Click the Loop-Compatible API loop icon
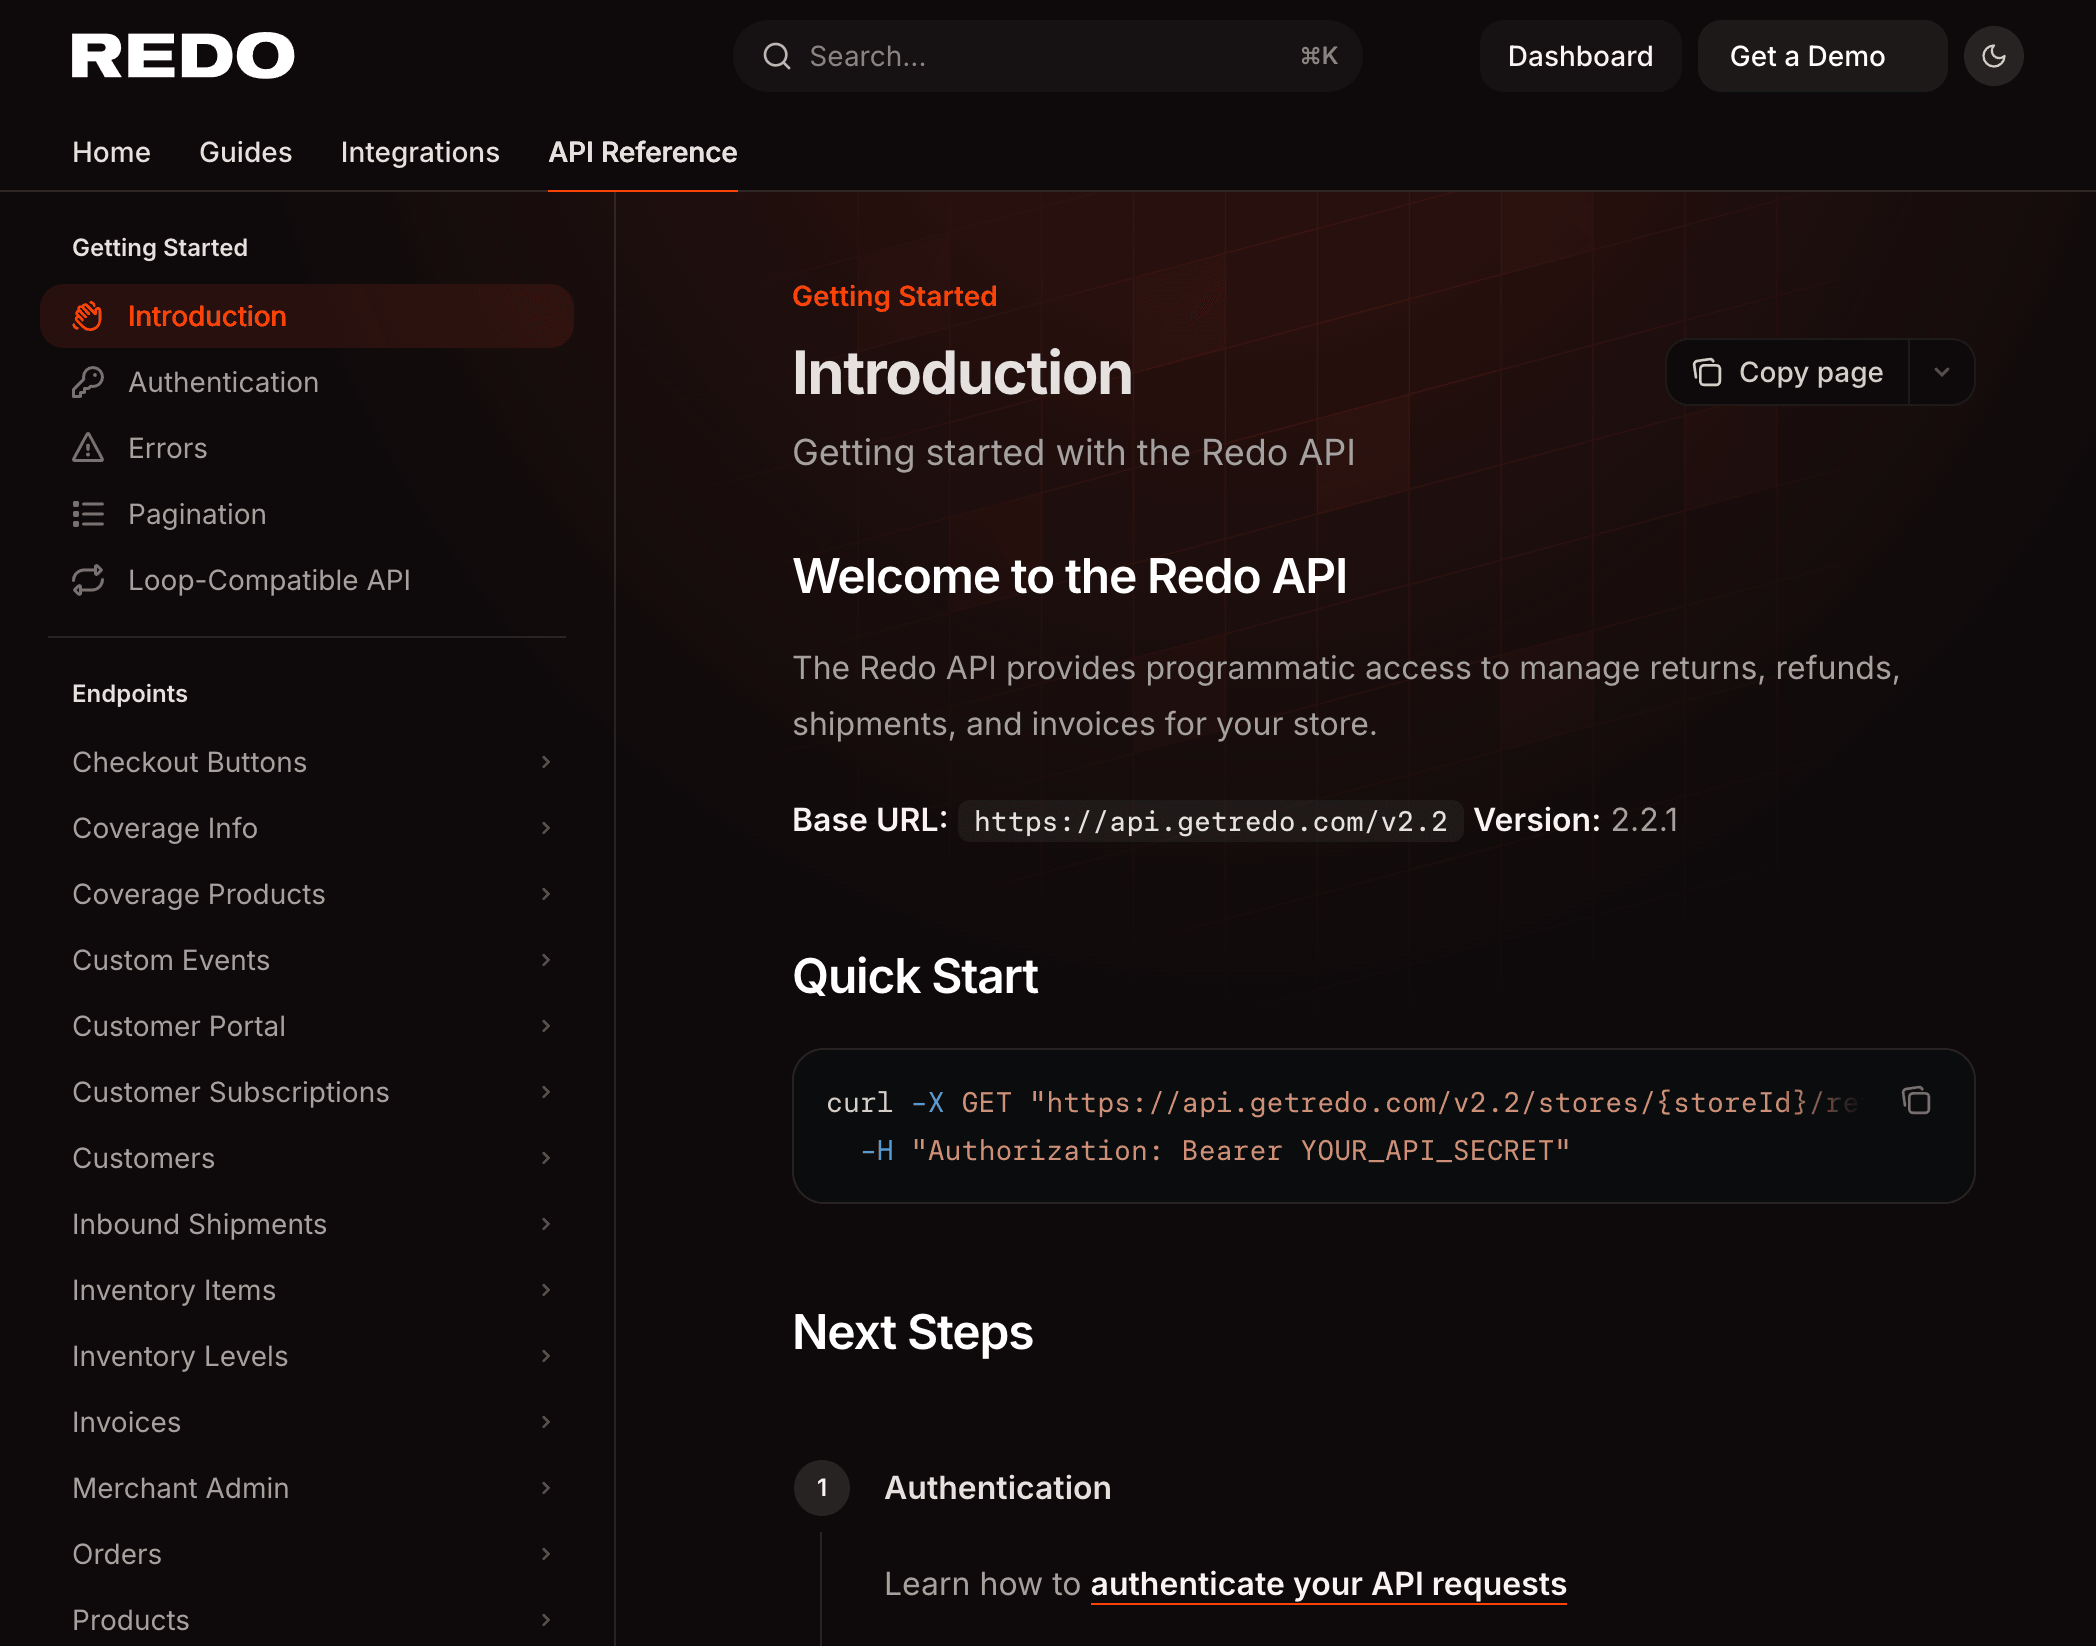This screenshot has width=2096, height=1646. point(88,580)
